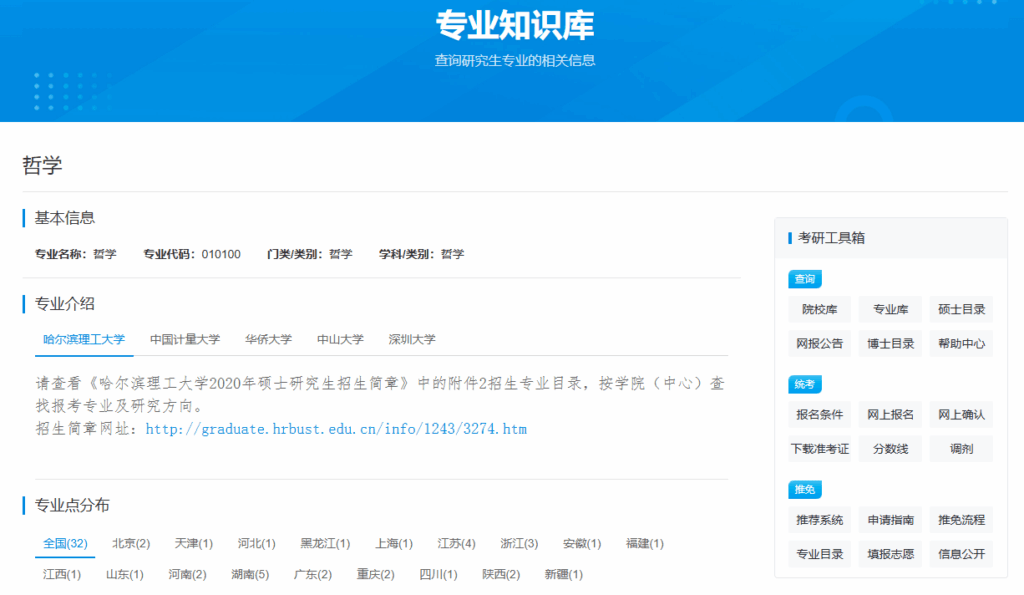This screenshot has width=1024, height=595.
Task: Click the 报名条件 button
Action: (819, 414)
